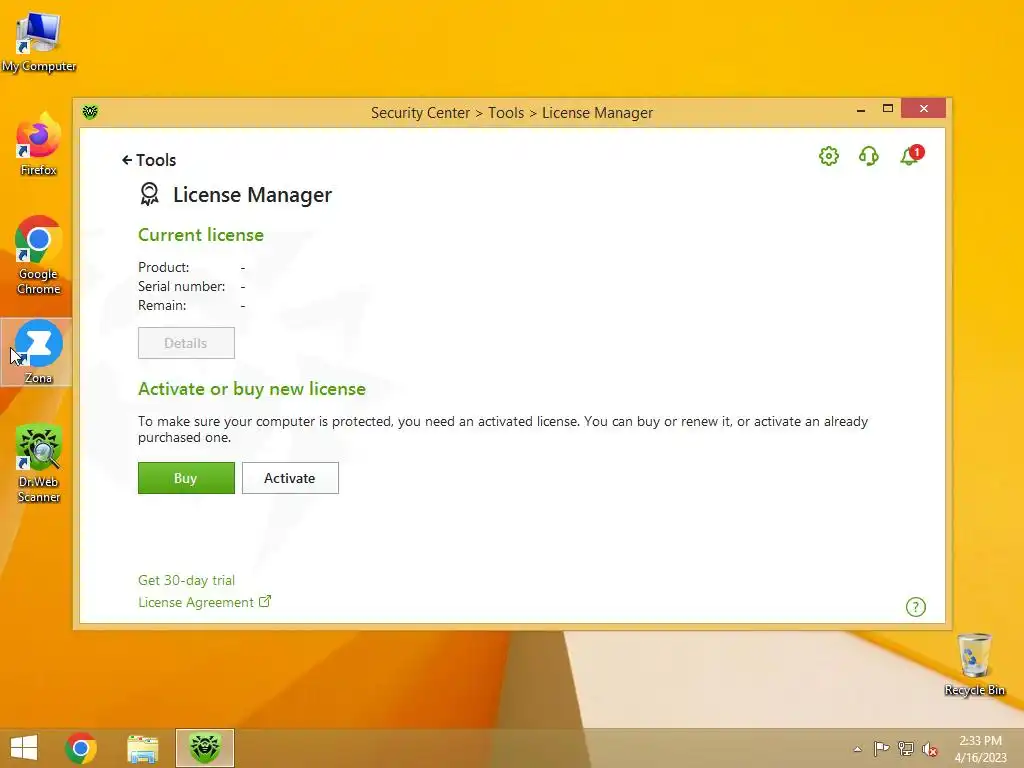Open support via the headset icon
This screenshot has height=768, width=1024.
coord(869,156)
